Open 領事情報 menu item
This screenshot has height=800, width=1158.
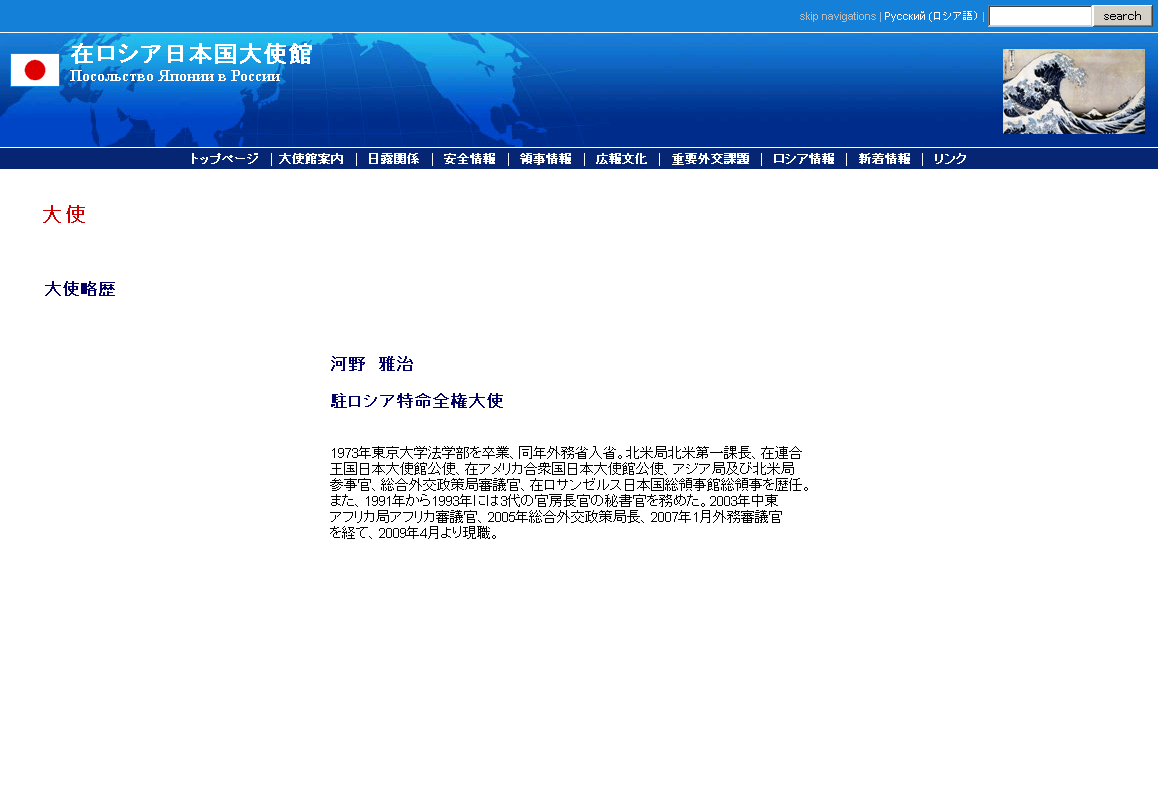pos(546,159)
